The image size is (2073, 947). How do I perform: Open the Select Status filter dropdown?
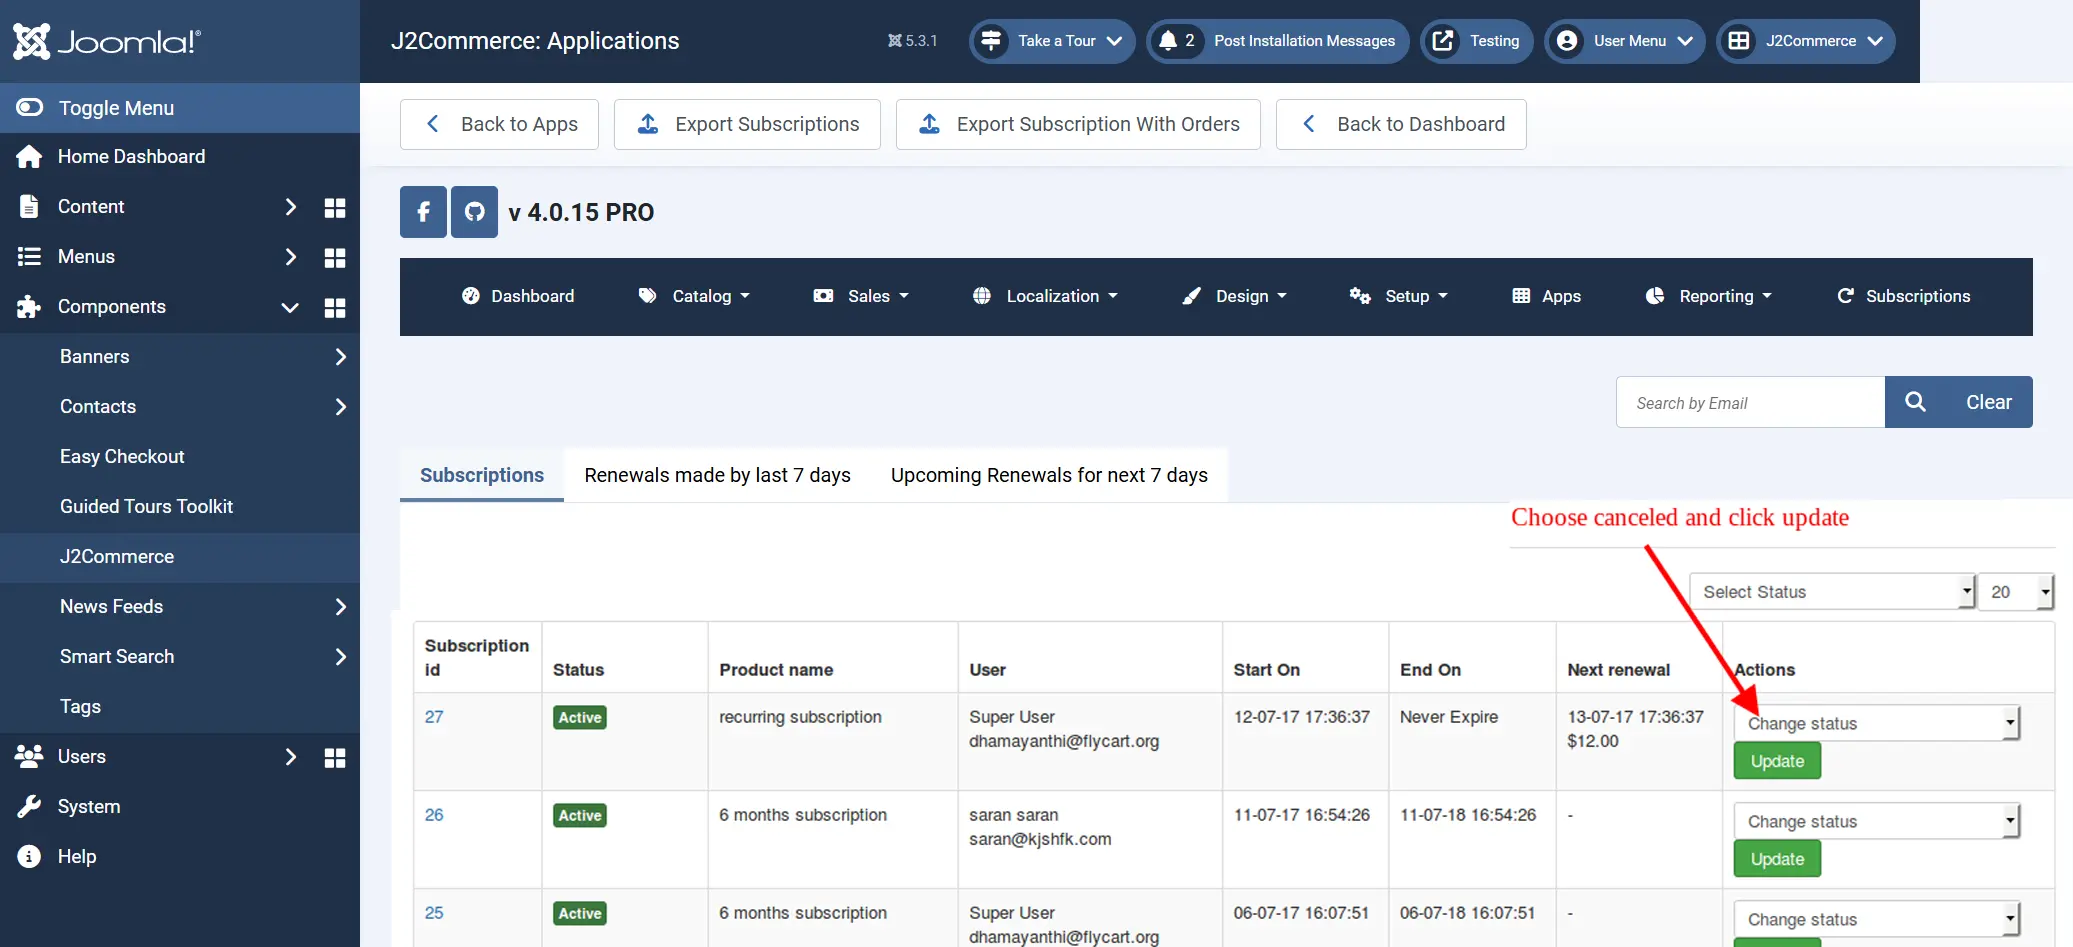coord(1833,591)
